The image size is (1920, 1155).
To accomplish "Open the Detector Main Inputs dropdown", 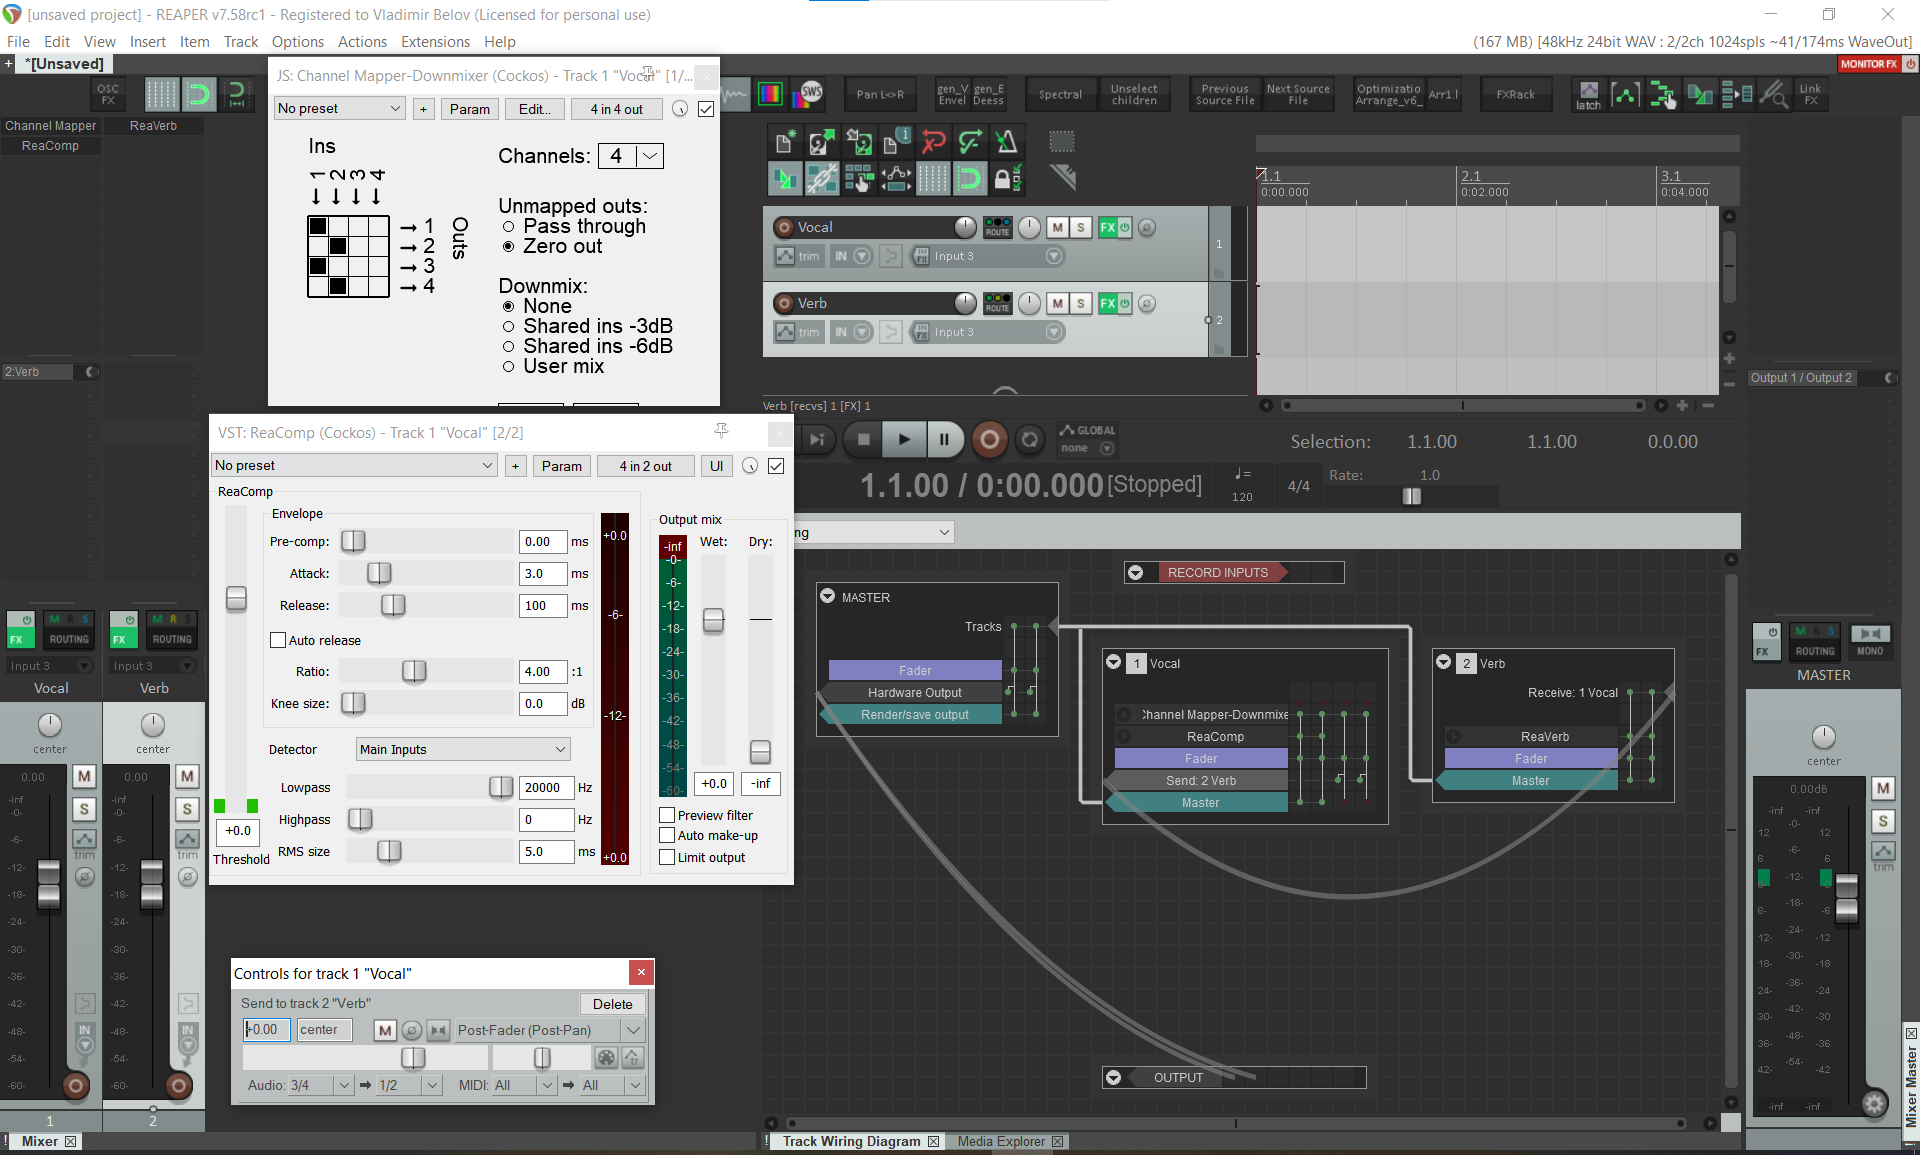I will click(x=463, y=749).
